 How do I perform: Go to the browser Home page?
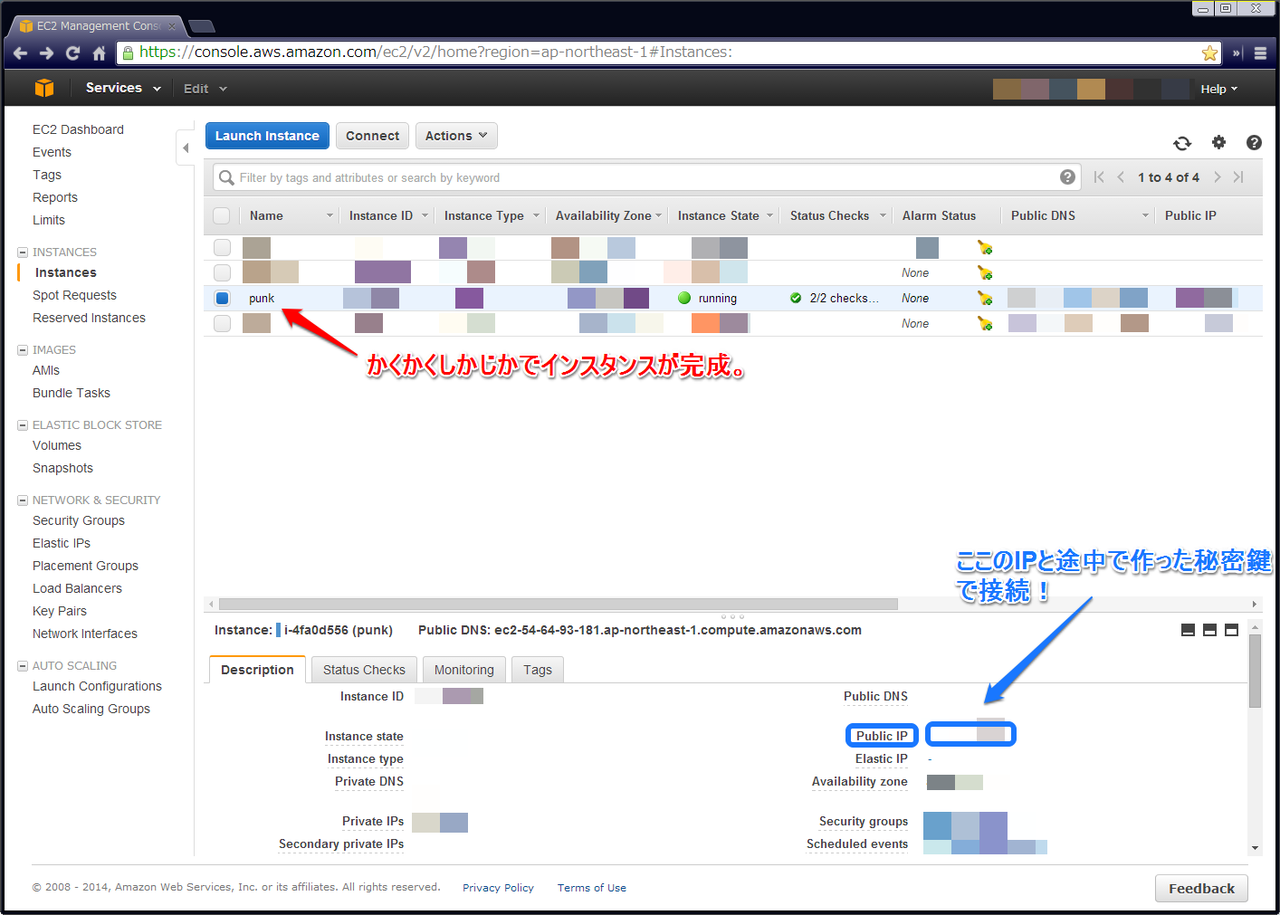point(99,53)
